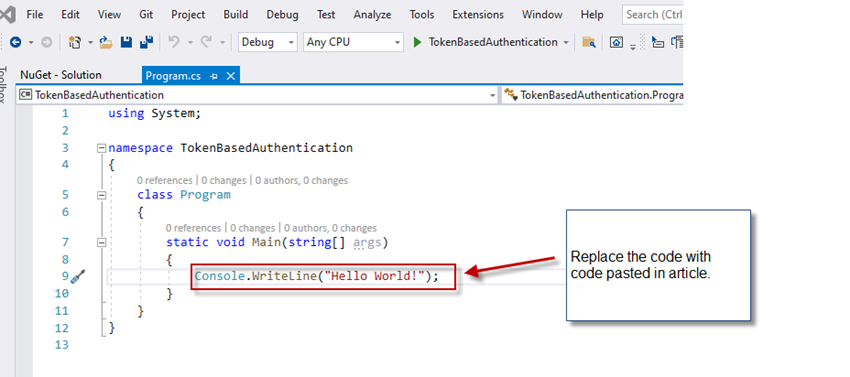The height and width of the screenshot is (377, 850).
Task: Click the toolbar window icon after Find in Files
Action: pyautogui.click(x=616, y=42)
